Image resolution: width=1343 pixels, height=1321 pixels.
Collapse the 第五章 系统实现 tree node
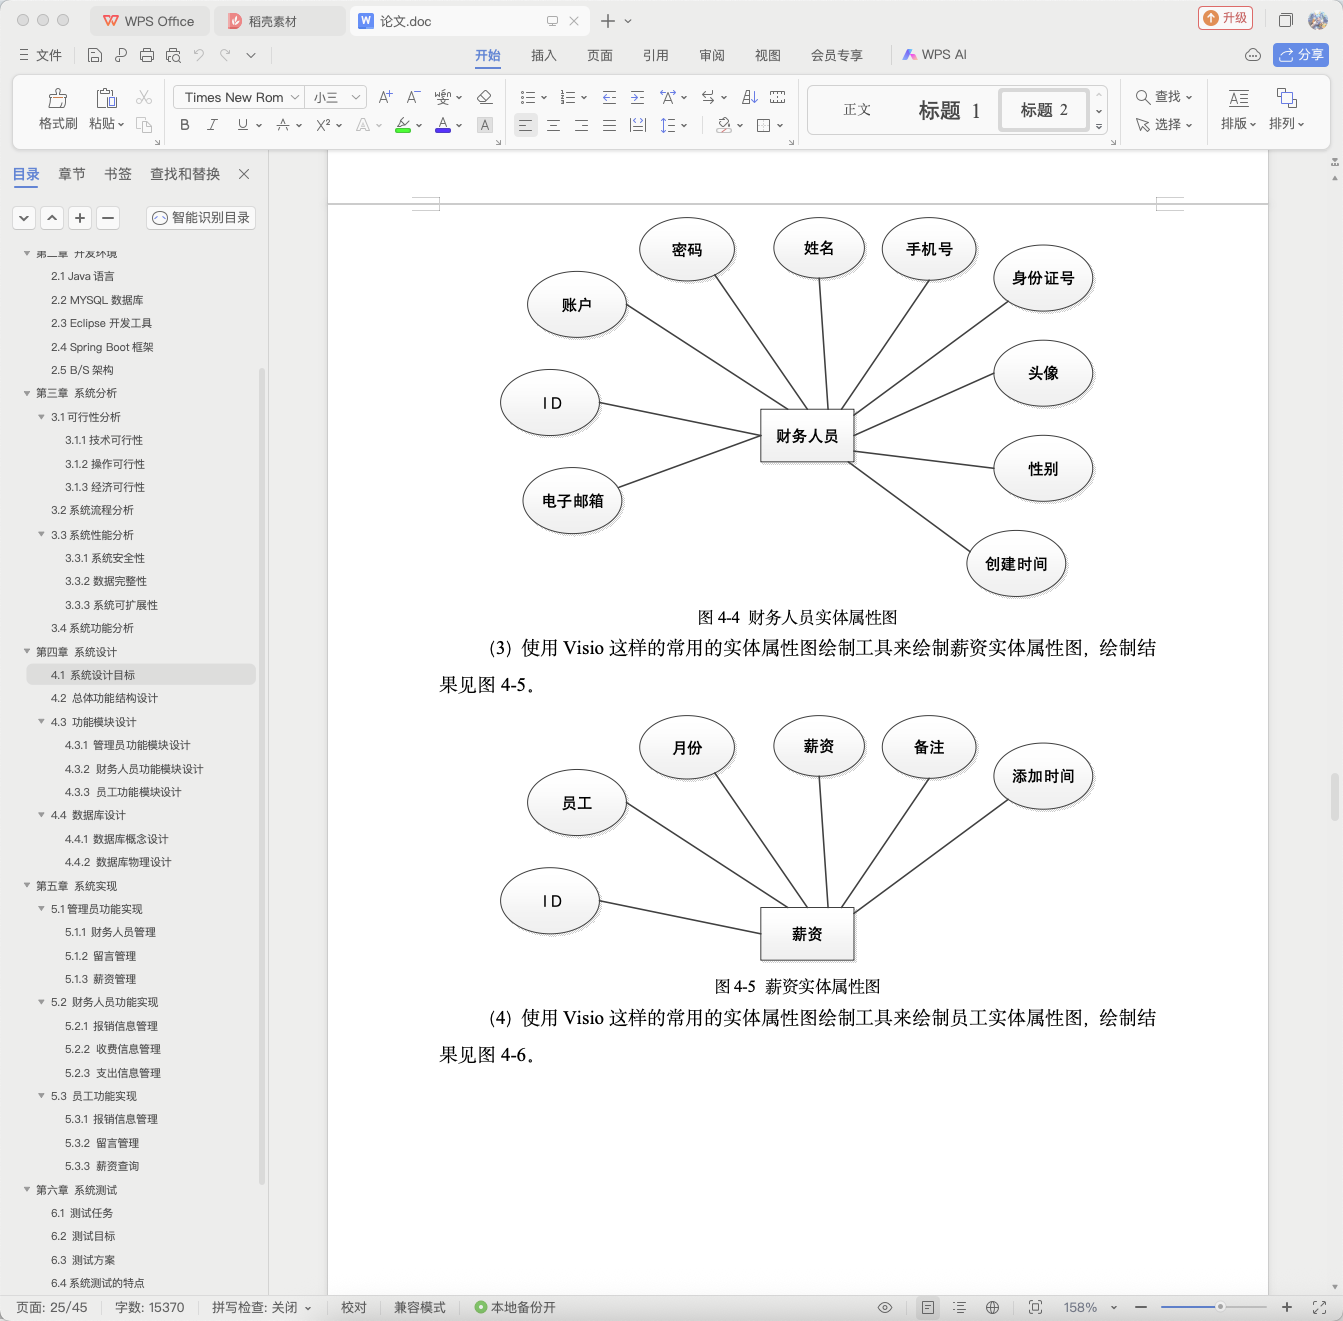point(27,885)
